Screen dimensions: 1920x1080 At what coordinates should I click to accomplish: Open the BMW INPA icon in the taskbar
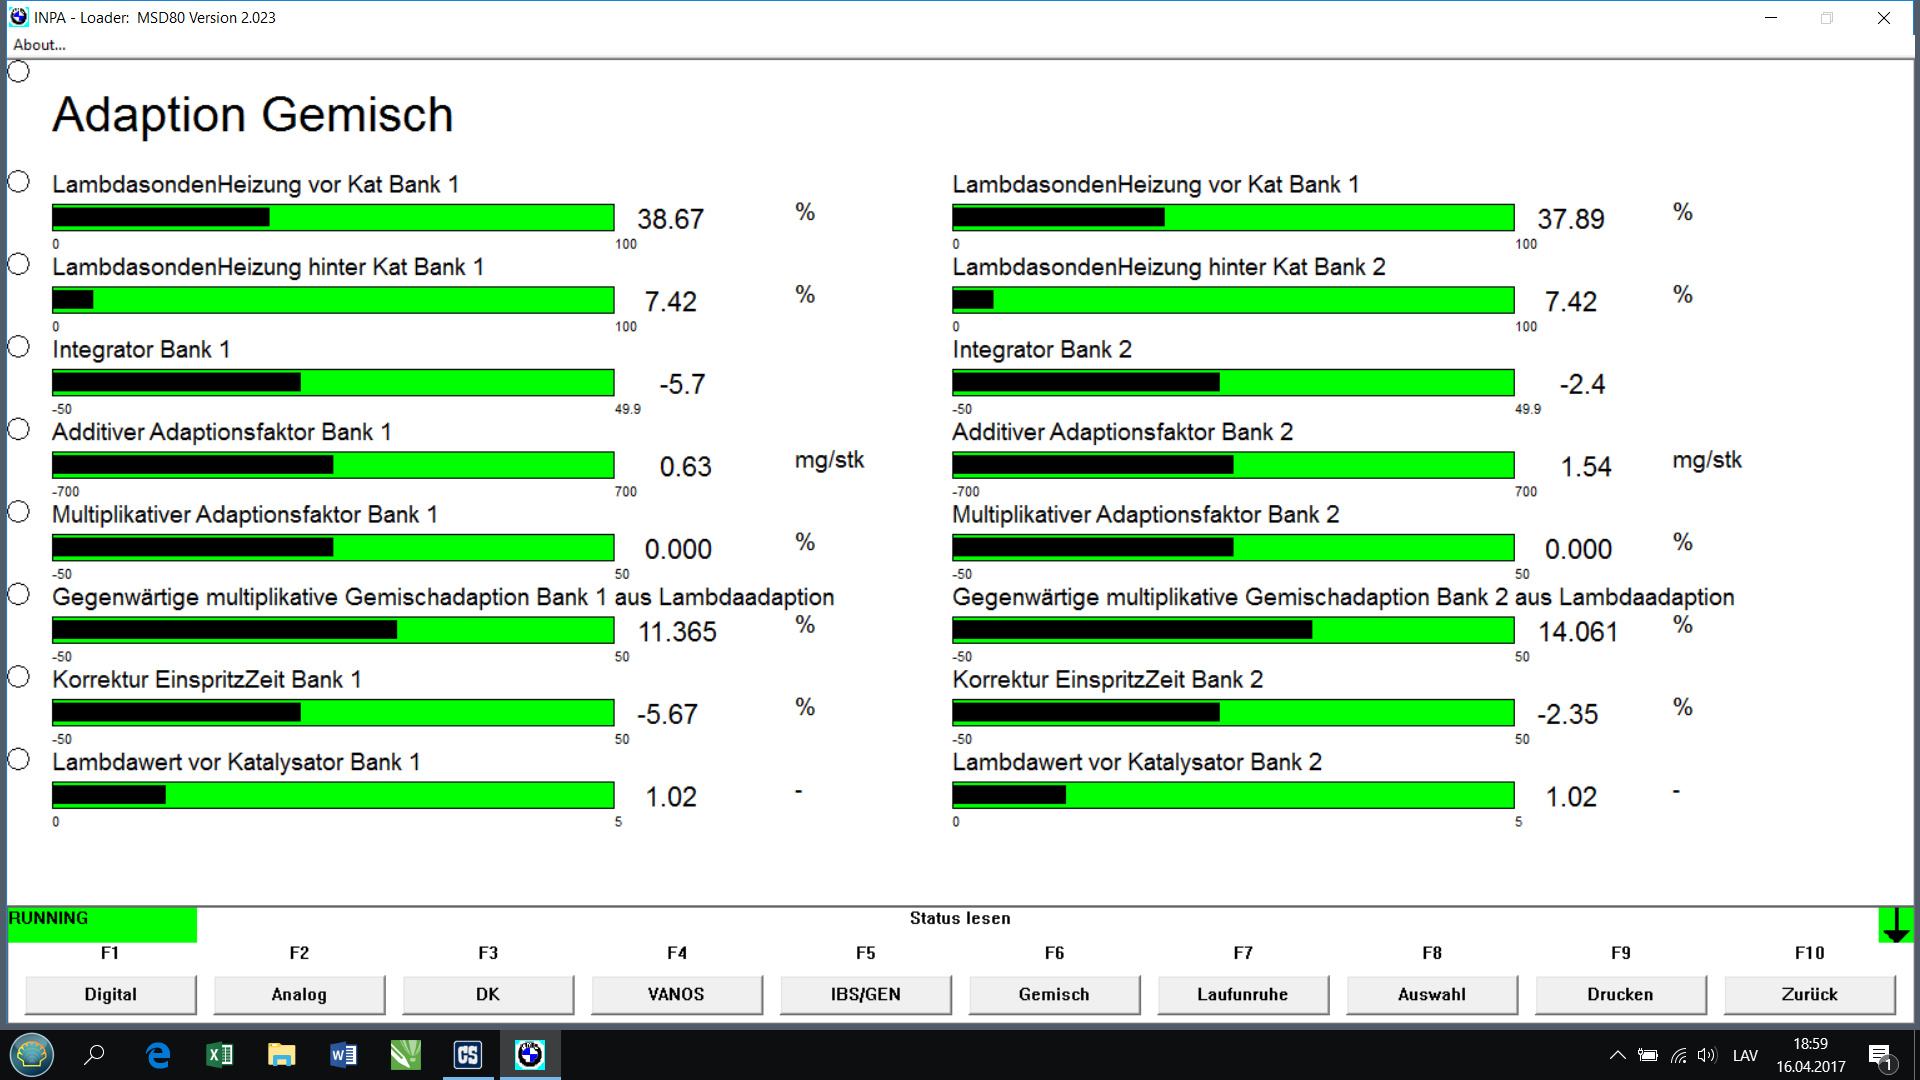[x=531, y=1054]
